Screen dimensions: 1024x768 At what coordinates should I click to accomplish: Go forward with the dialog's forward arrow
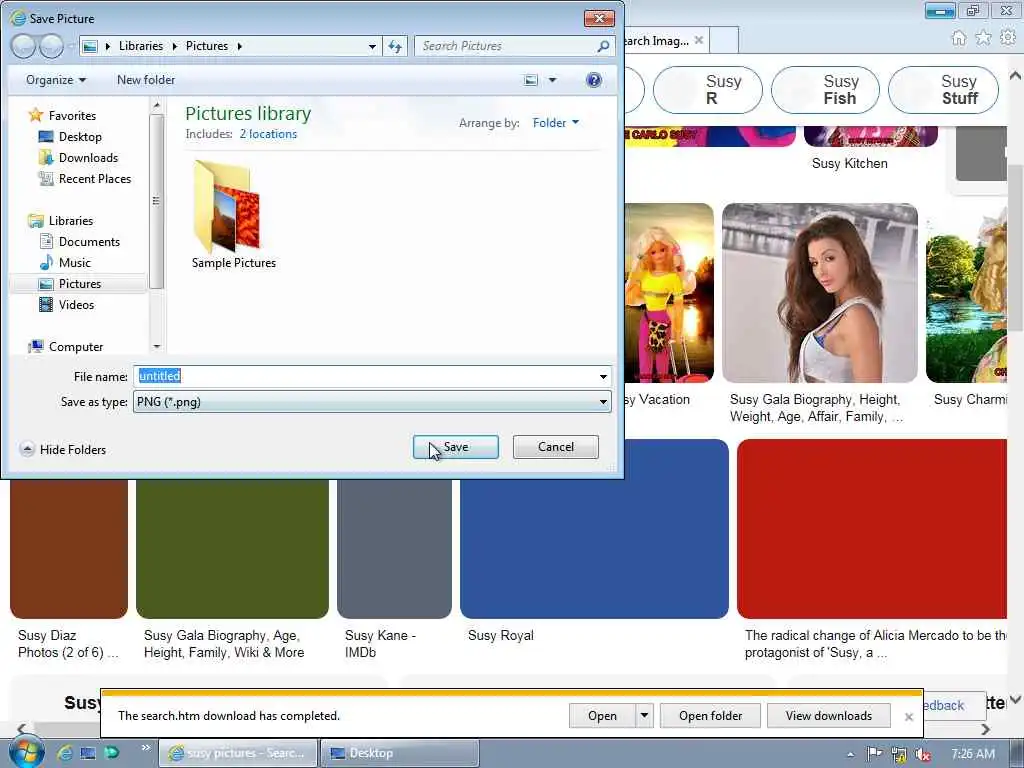51,46
